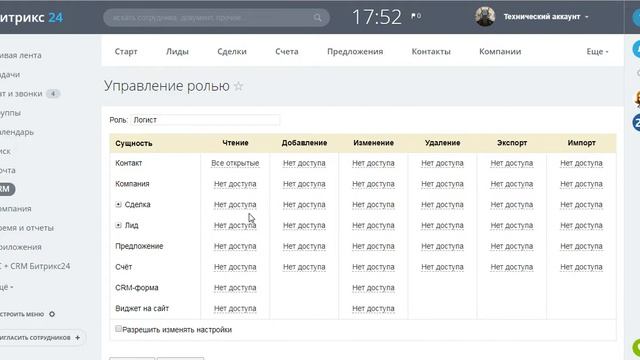Switch to the Компании tab
This screenshot has width=640, height=360.
[500, 51]
